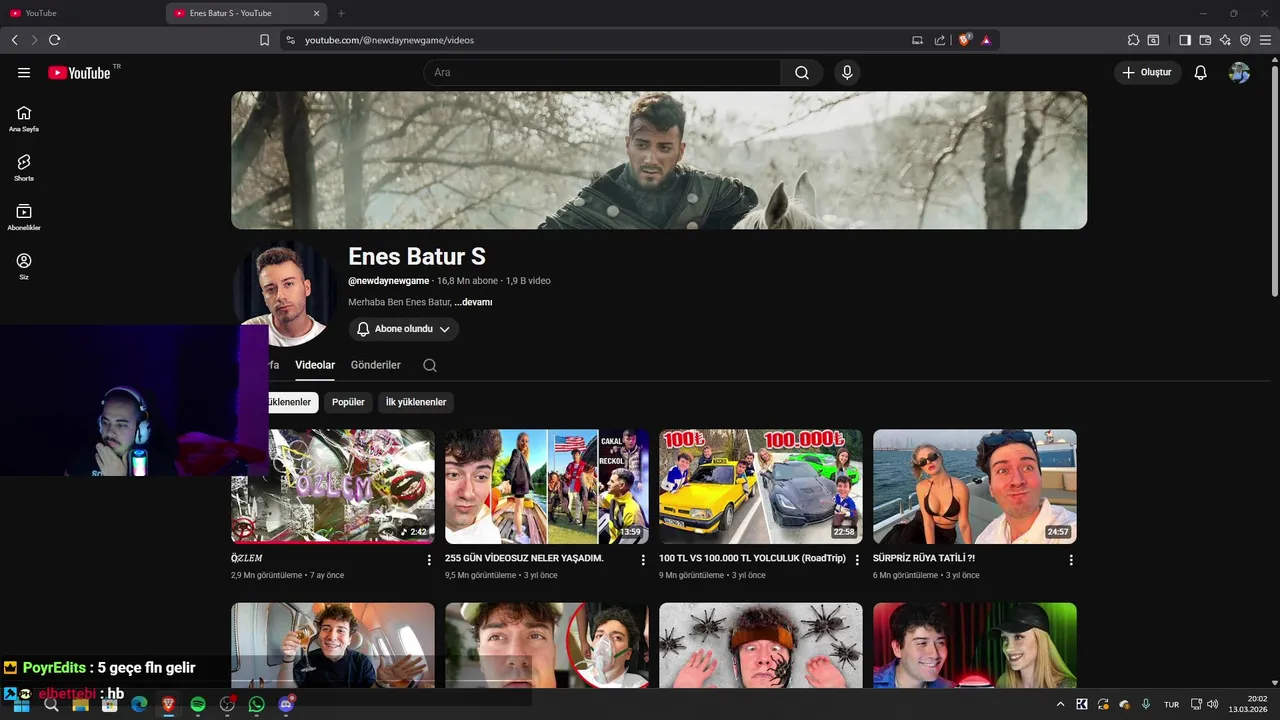Open the YouTube hamburger guide menu
The height and width of the screenshot is (720, 1280).
pos(24,73)
